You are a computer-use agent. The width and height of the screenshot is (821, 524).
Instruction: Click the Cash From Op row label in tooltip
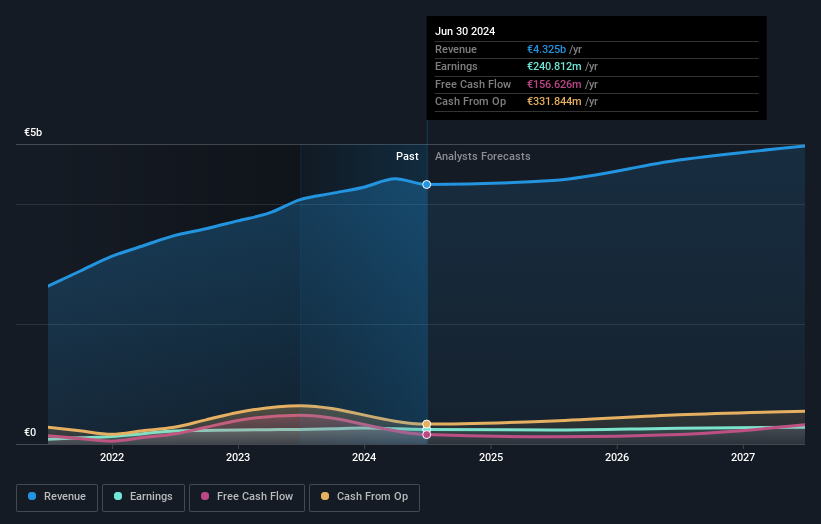click(470, 102)
